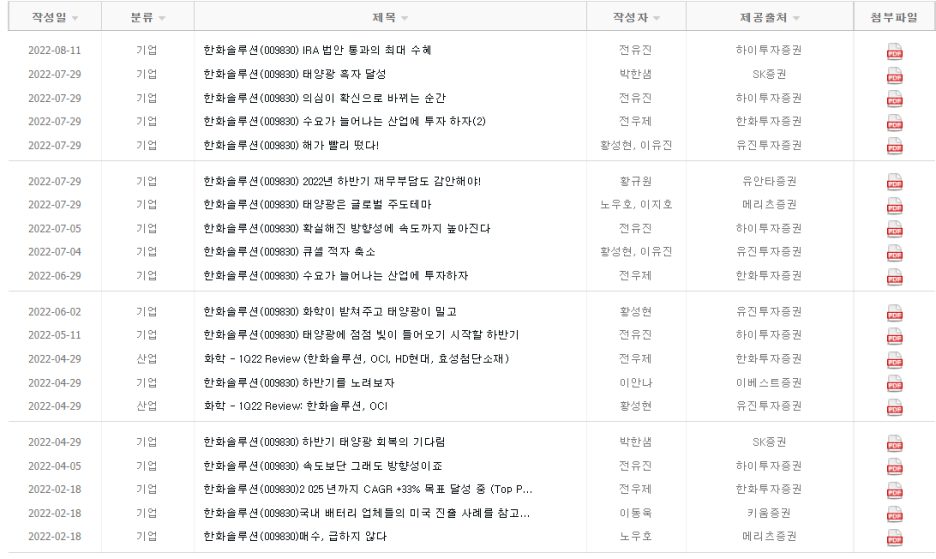Open PDF attachment for '매수, 급하지 않다'

coord(894,538)
